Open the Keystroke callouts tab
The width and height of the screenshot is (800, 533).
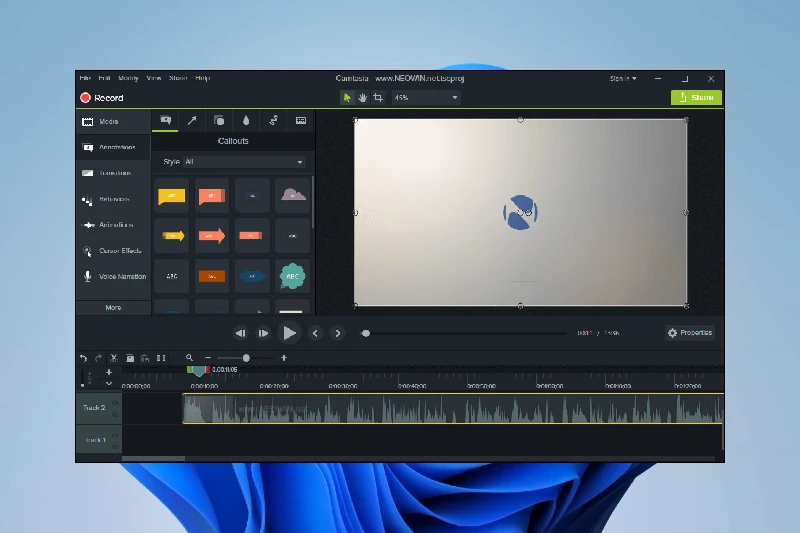pyautogui.click(x=301, y=120)
